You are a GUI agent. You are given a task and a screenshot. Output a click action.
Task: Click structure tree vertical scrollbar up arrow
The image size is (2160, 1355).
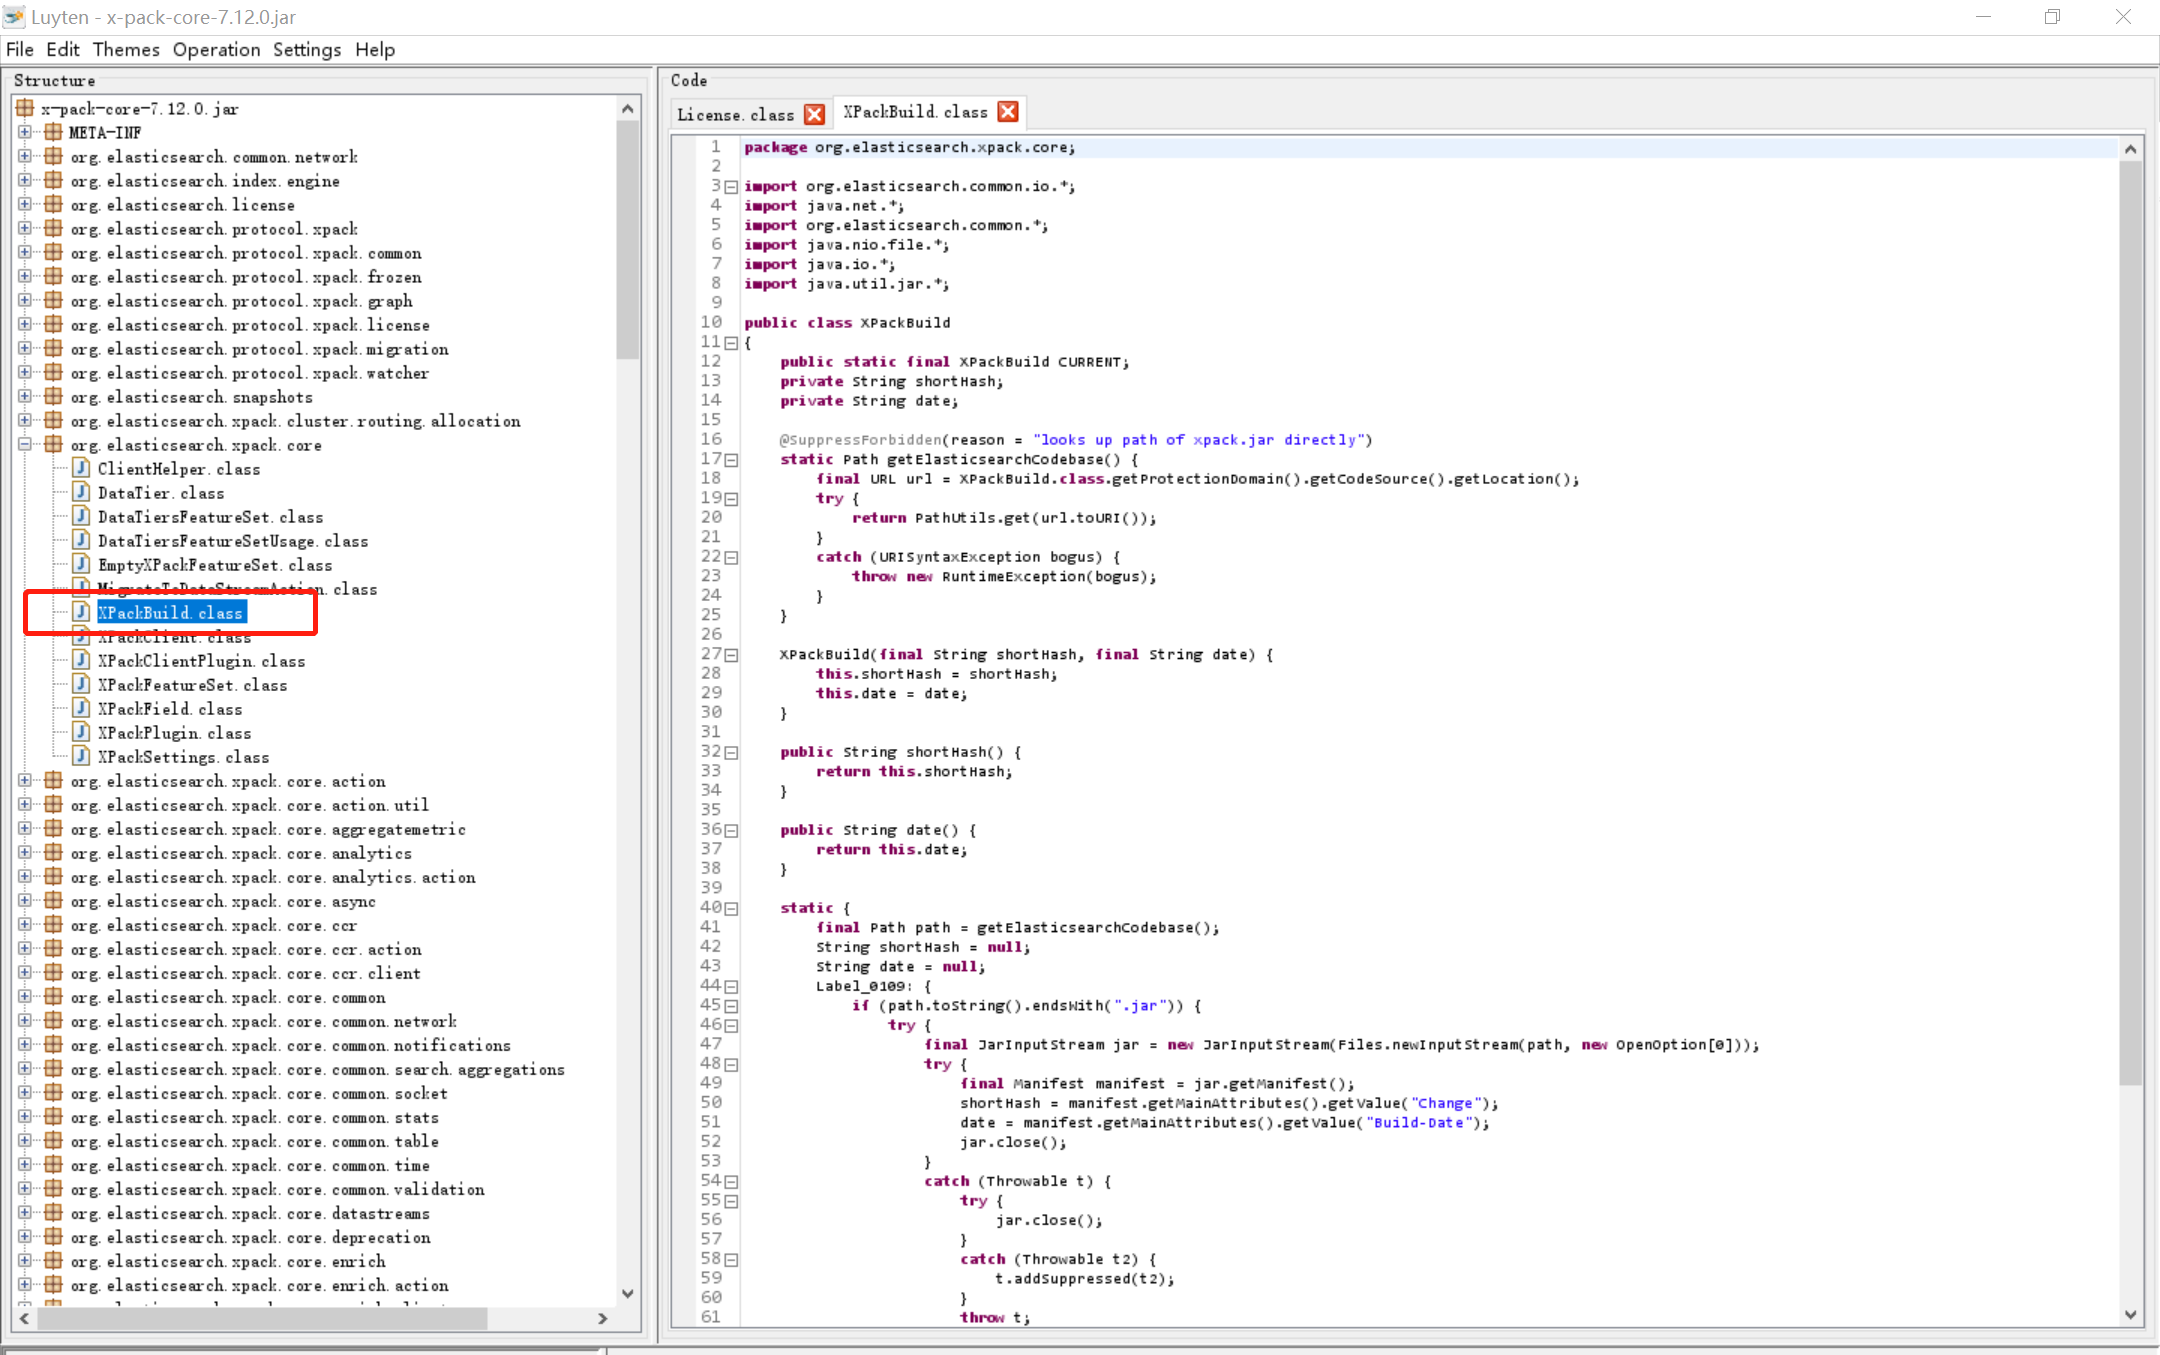628,108
